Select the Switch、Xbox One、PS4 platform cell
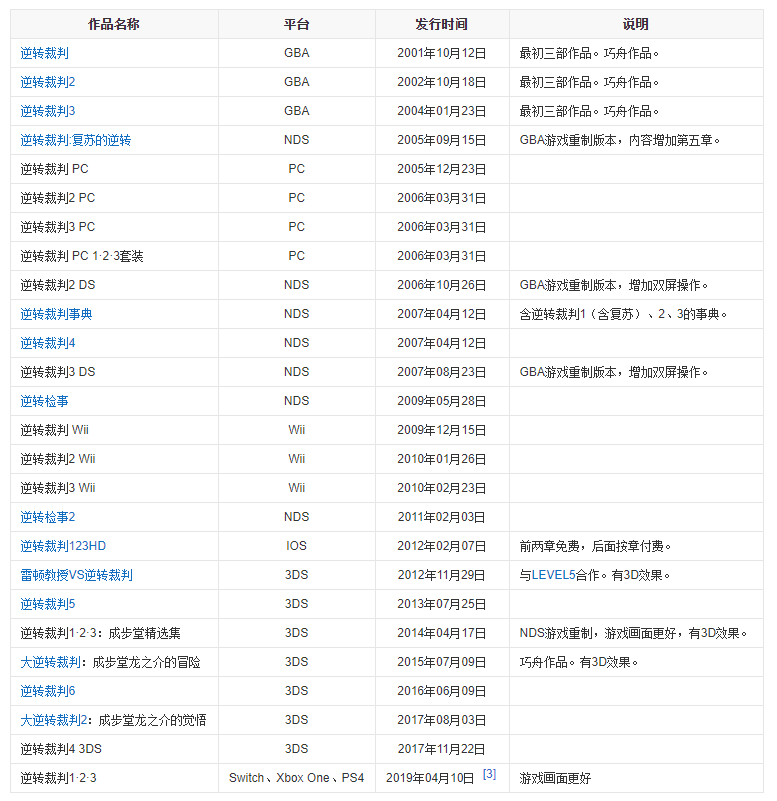The height and width of the screenshot is (801, 777). point(297,778)
